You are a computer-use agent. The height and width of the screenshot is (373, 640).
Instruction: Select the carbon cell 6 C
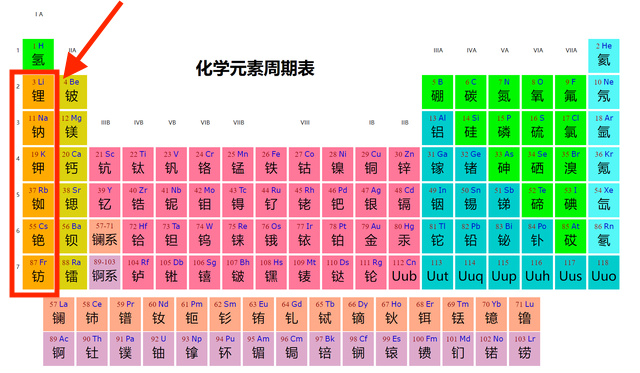pos(471,92)
